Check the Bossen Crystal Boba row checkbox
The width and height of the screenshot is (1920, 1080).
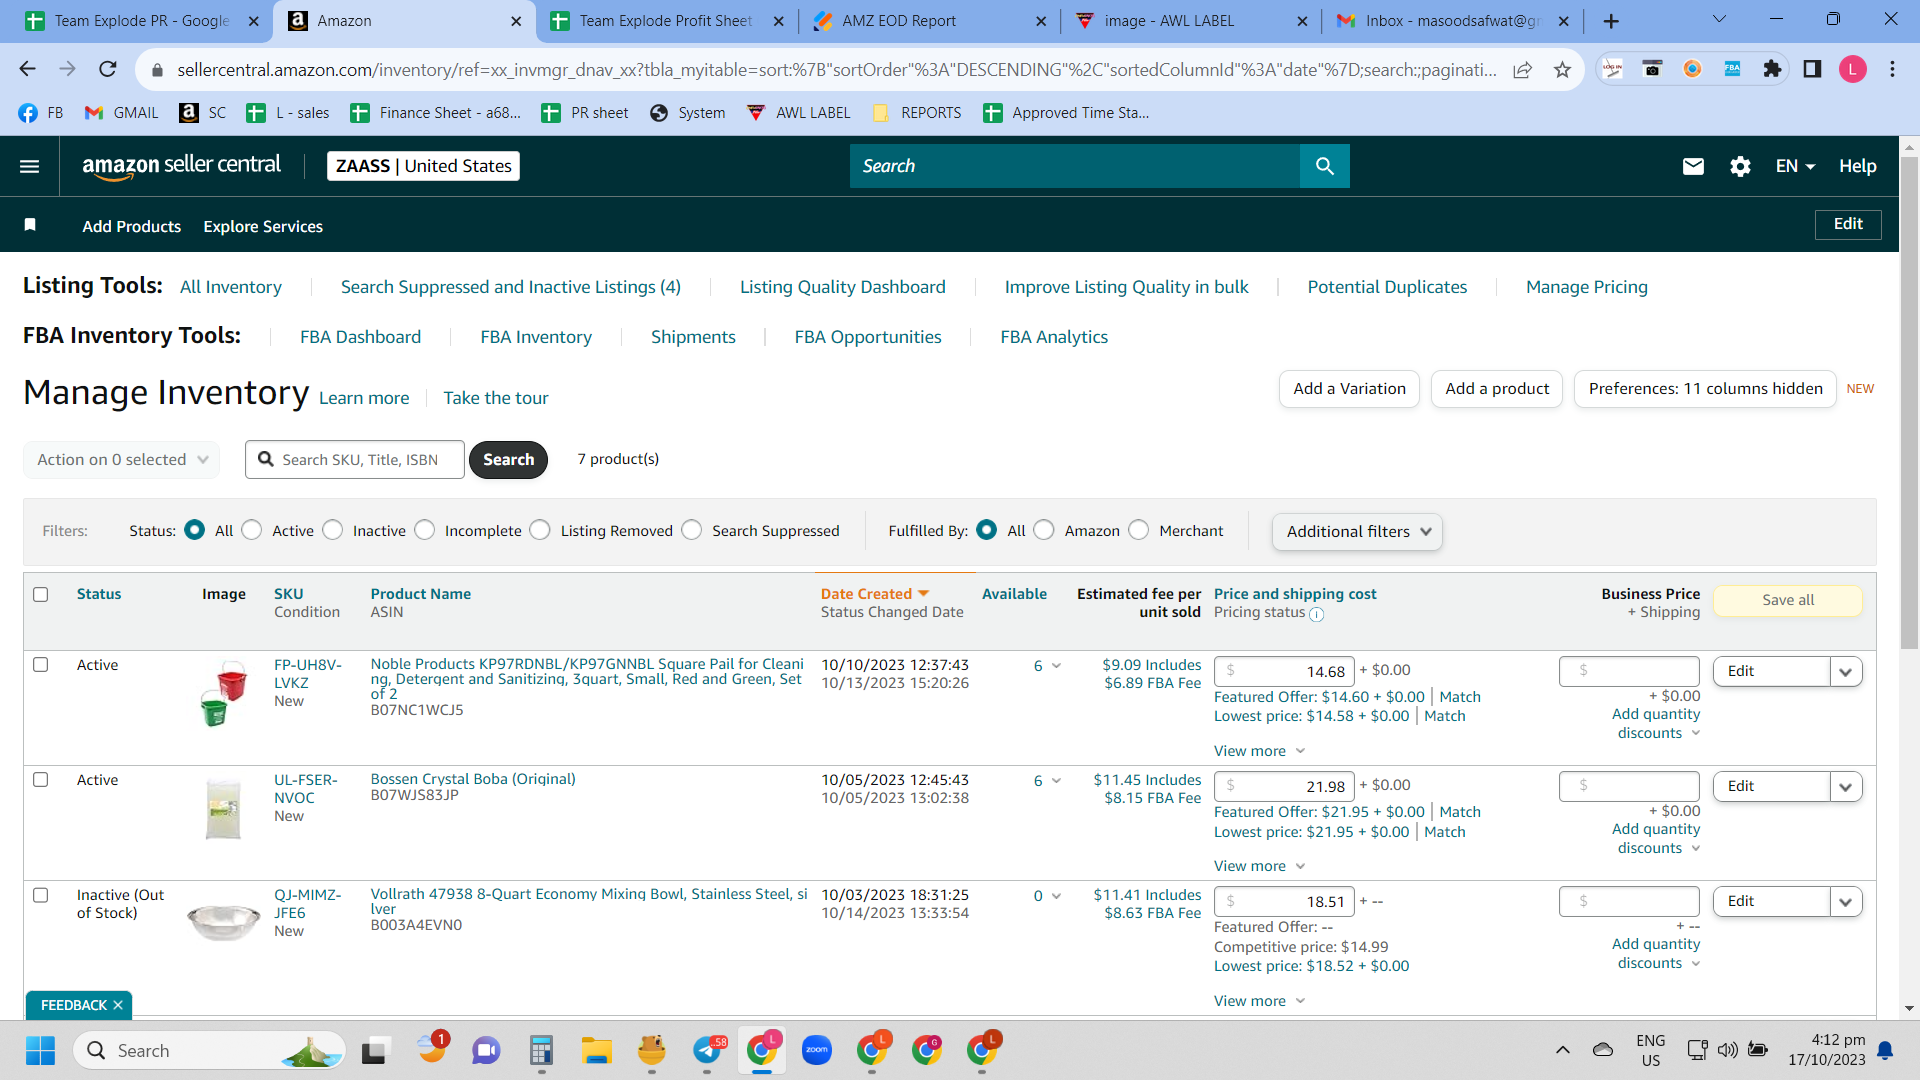pyautogui.click(x=41, y=779)
